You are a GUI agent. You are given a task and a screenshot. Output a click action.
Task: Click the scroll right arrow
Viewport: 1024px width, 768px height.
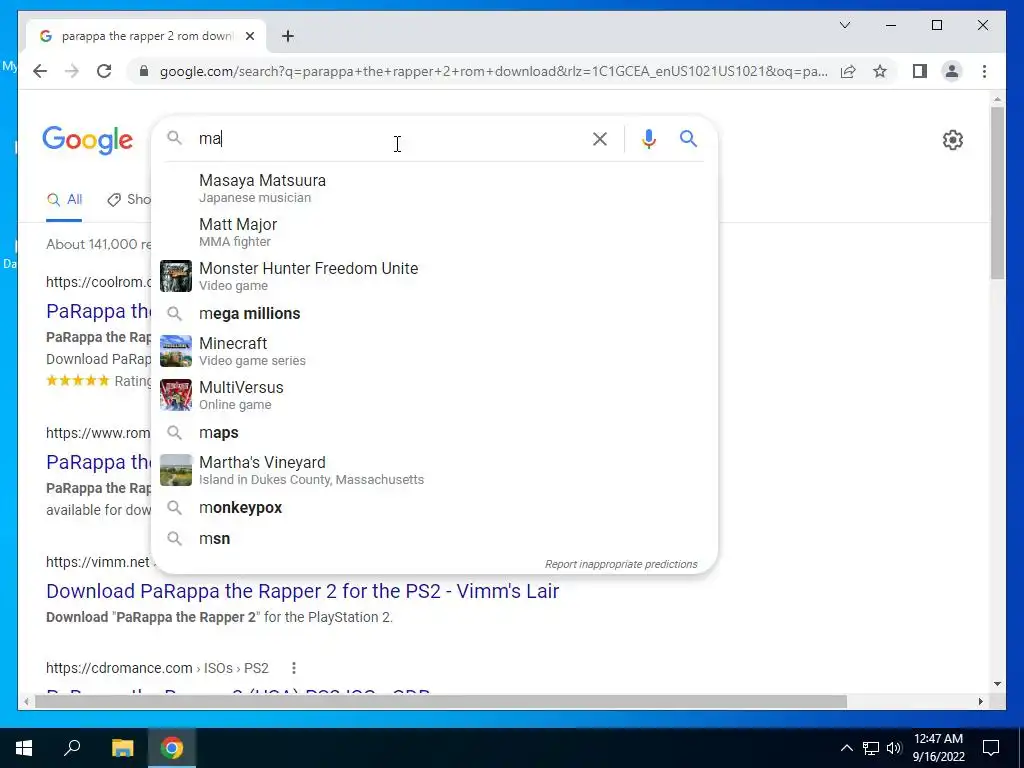click(980, 701)
